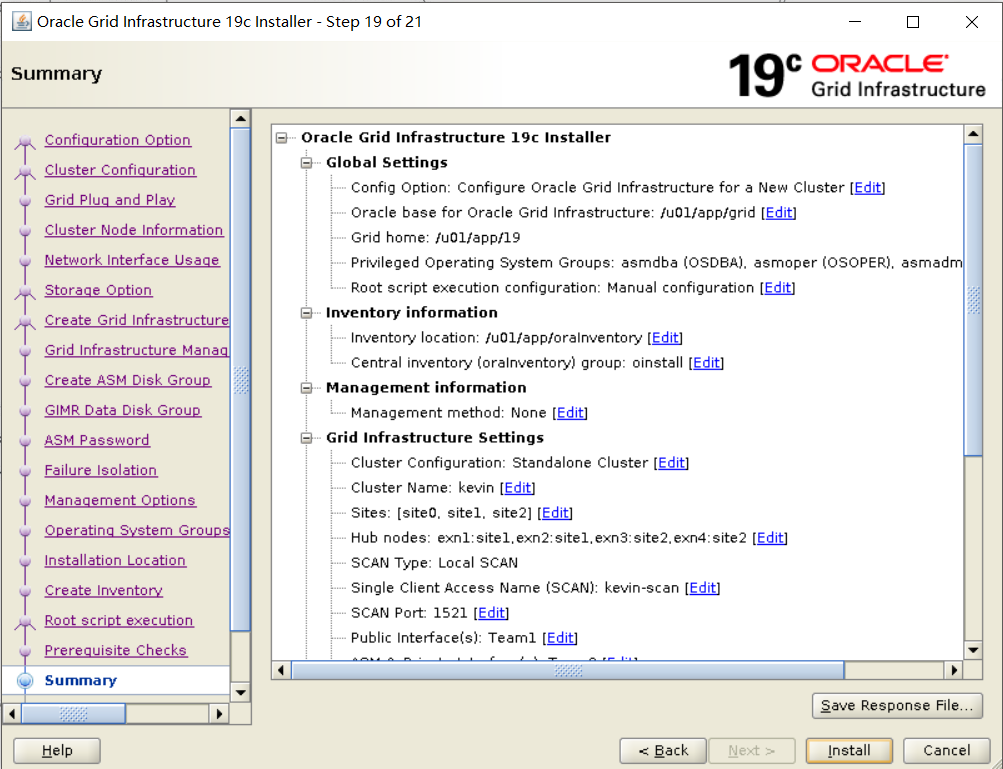
Task: Edit the Single Client Access Name
Action: [x=702, y=587]
